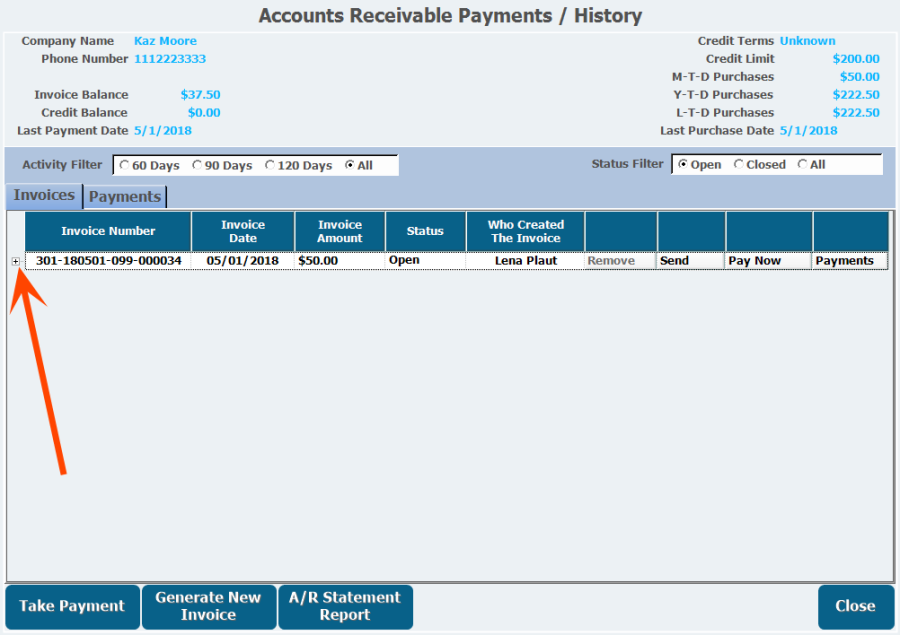Close the Accounts Receivable window
Image resolution: width=900 pixels, height=635 pixels.
pos(855,606)
